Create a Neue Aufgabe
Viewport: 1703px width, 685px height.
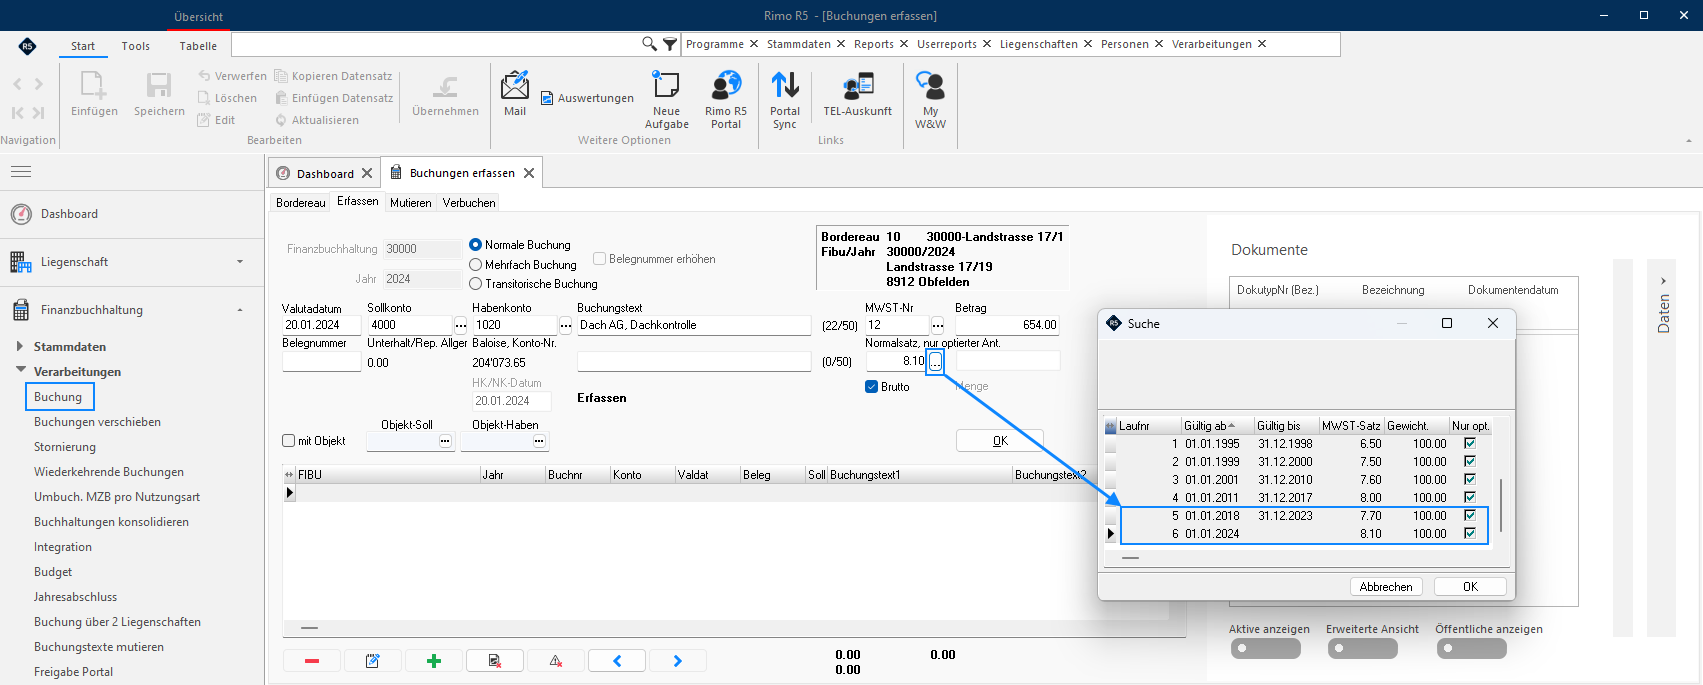click(x=666, y=100)
